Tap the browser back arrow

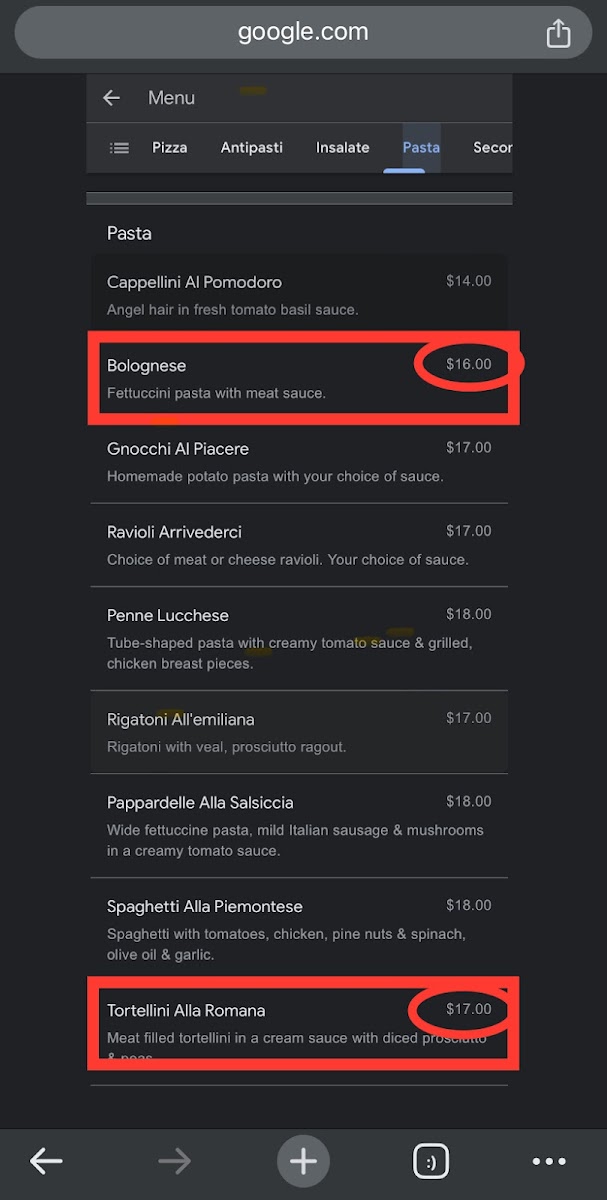(x=46, y=1161)
